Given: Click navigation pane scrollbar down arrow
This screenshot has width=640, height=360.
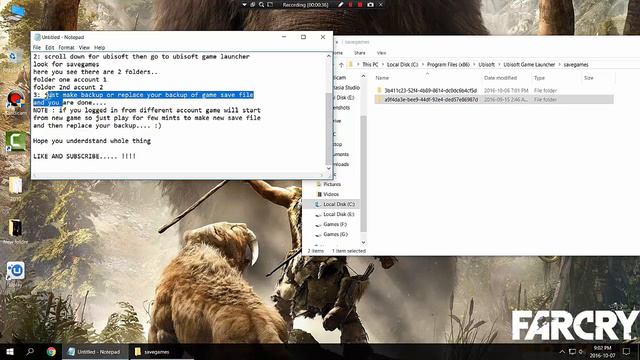Looking at the screenshot, I should pyautogui.click(x=363, y=242).
